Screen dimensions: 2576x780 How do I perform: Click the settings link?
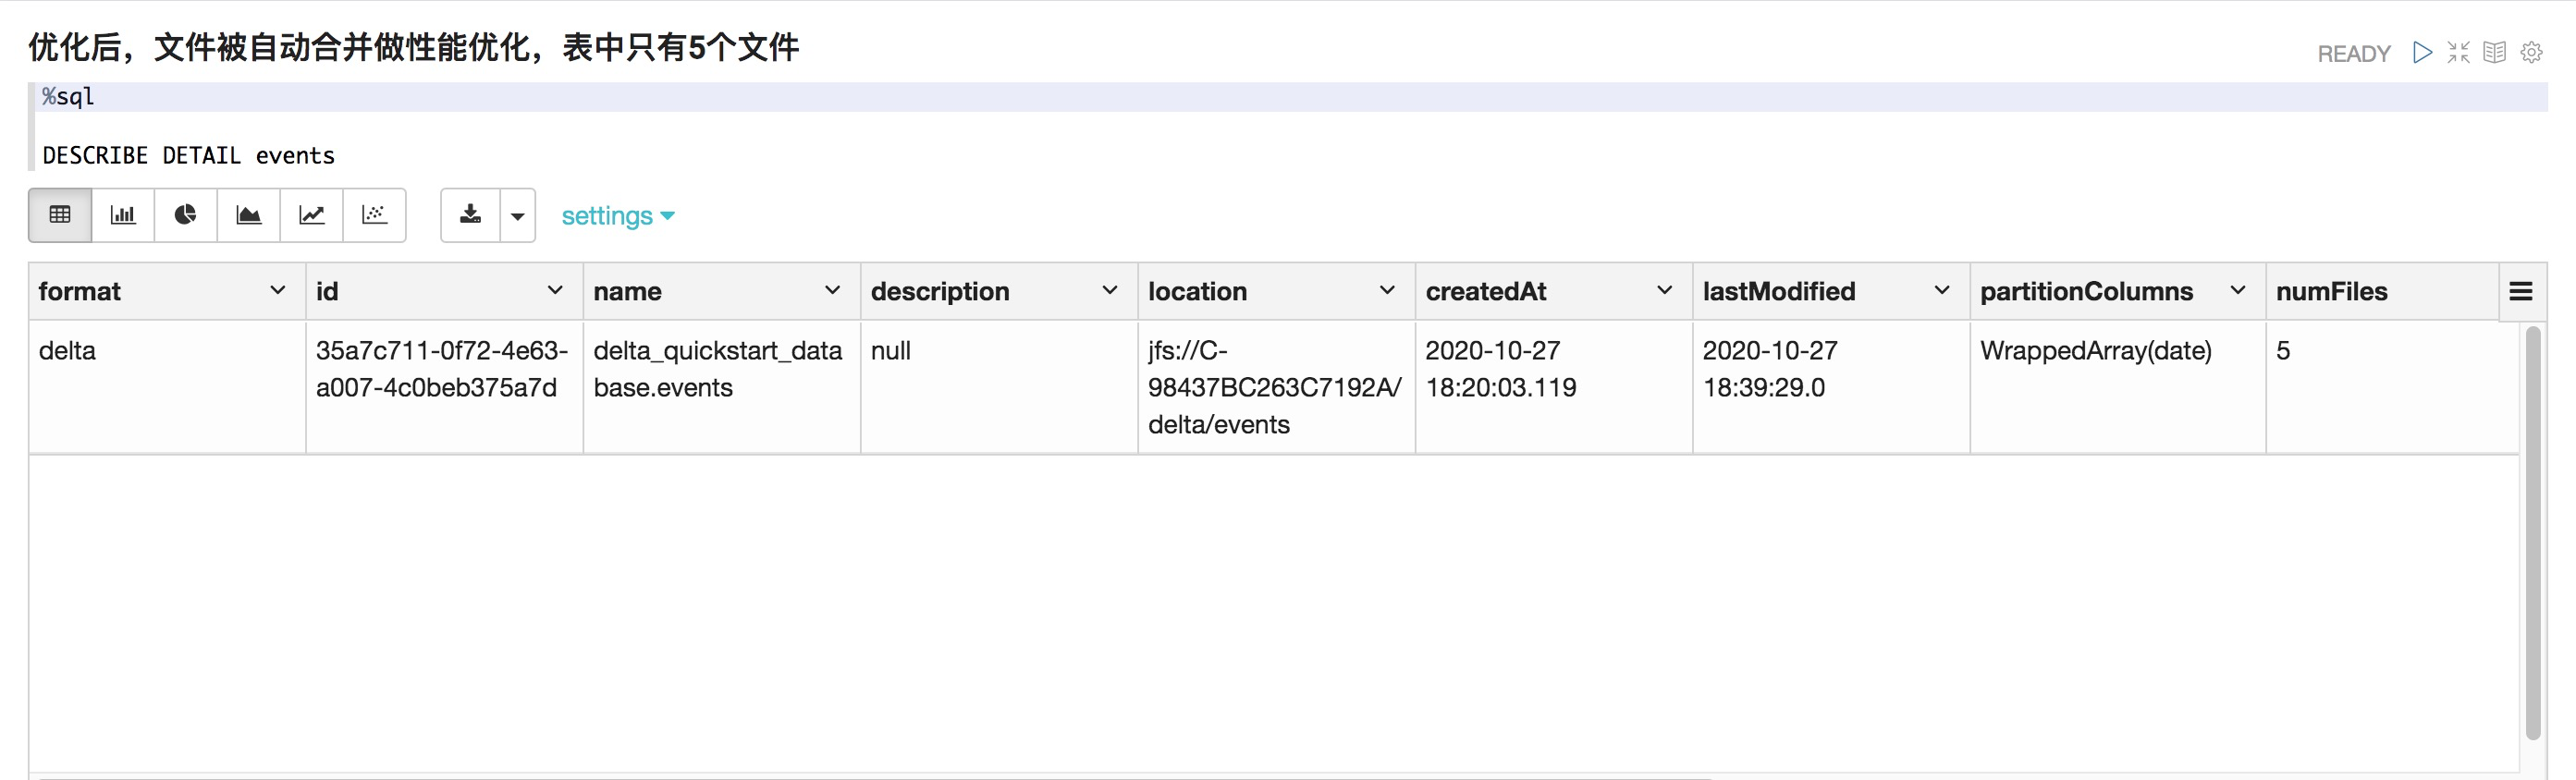(x=608, y=215)
